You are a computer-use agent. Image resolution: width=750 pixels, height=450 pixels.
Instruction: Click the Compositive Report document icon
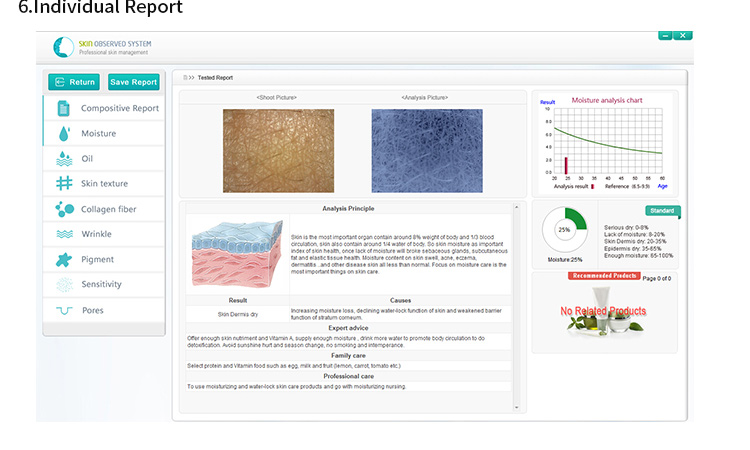(x=64, y=108)
